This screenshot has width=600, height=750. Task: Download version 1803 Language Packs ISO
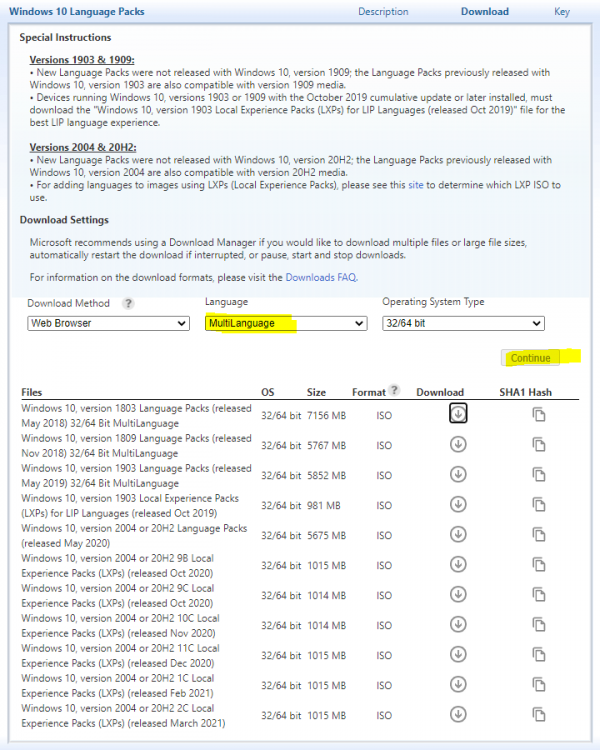pyautogui.click(x=458, y=414)
